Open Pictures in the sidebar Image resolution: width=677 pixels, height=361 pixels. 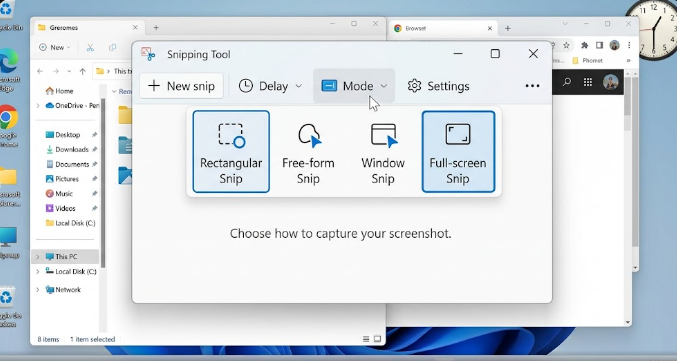click(x=62, y=179)
